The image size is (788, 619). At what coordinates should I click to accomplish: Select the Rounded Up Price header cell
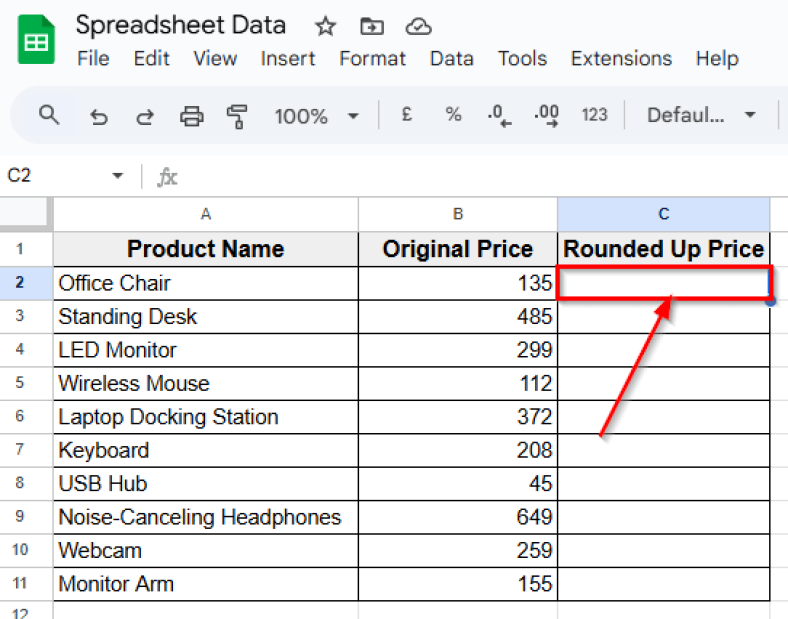[663, 249]
